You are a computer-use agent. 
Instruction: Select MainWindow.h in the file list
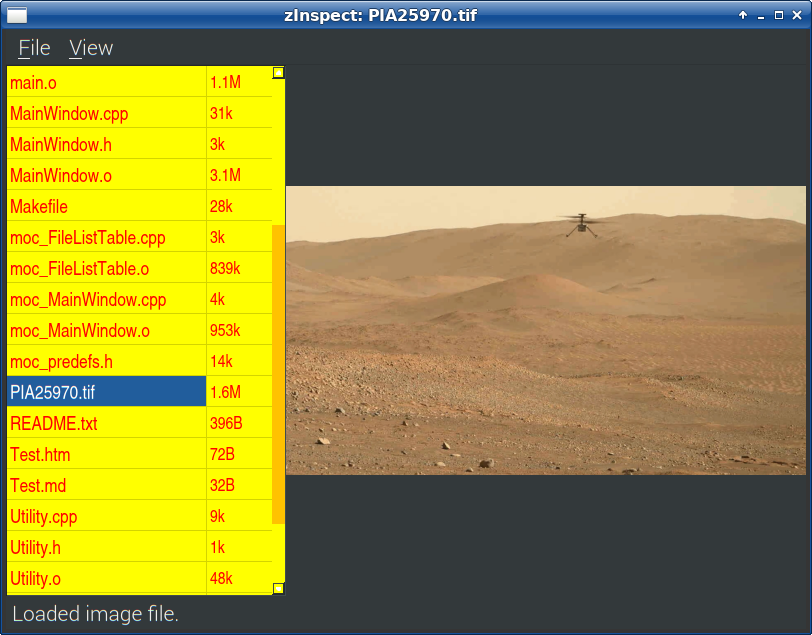tap(107, 144)
